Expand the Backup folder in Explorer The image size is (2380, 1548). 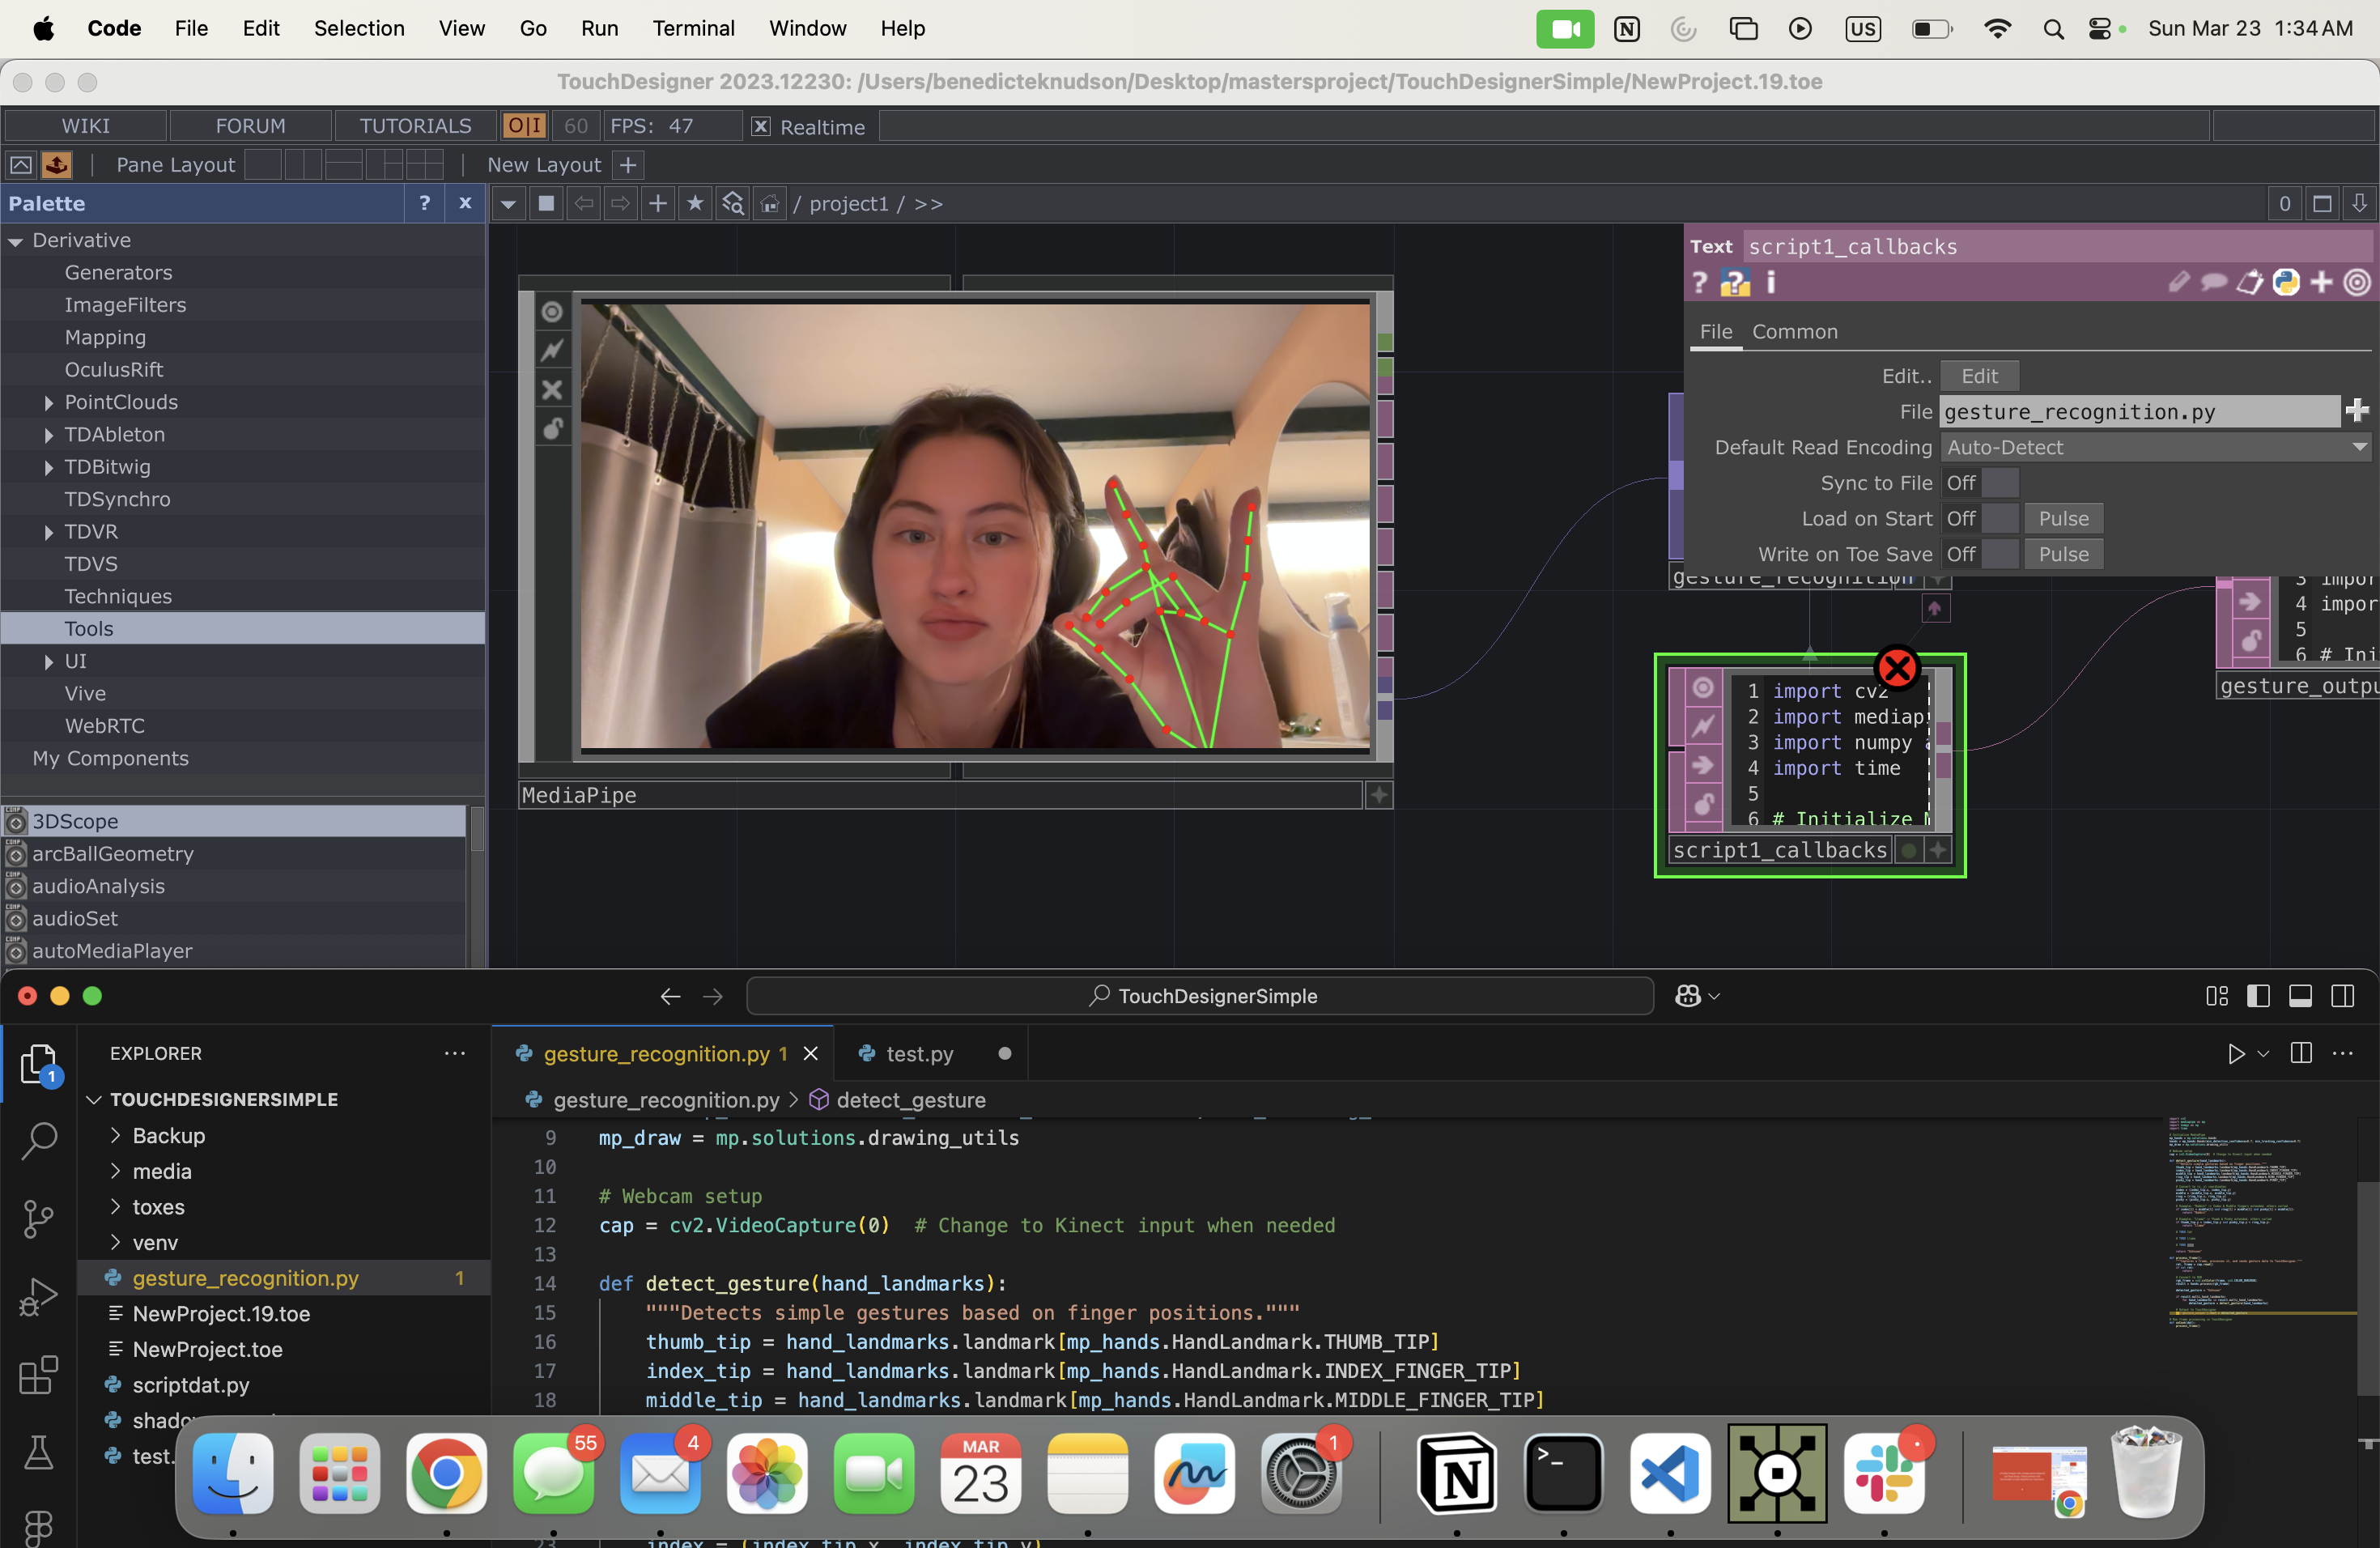tap(116, 1135)
